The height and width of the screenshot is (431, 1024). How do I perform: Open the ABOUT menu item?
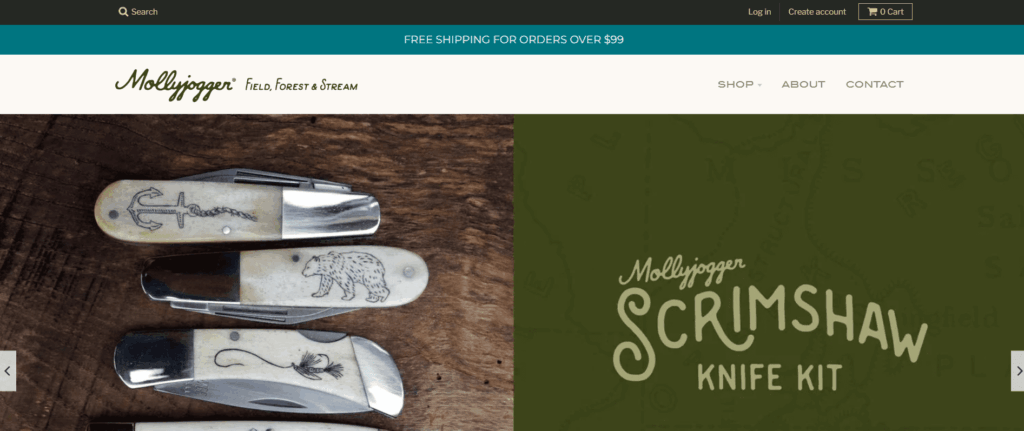click(803, 84)
